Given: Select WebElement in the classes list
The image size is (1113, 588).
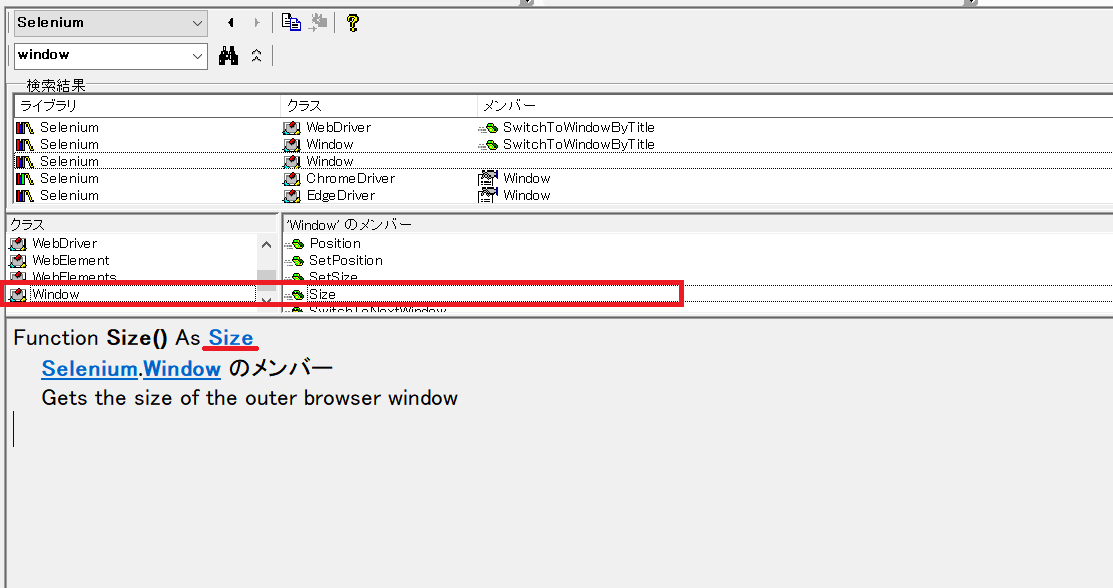Looking at the screenshot, I should pos(71,261).
